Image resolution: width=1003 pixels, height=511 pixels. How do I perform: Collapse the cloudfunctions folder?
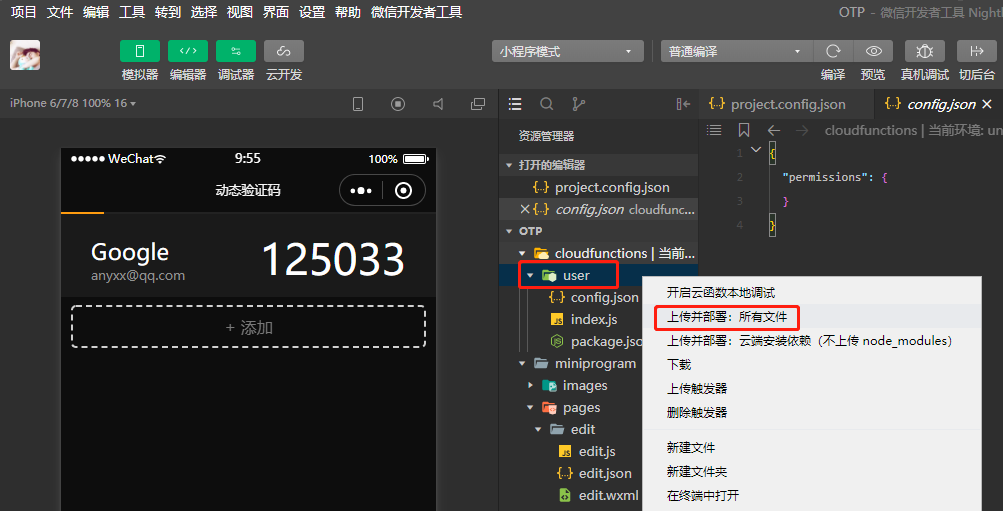522,253
